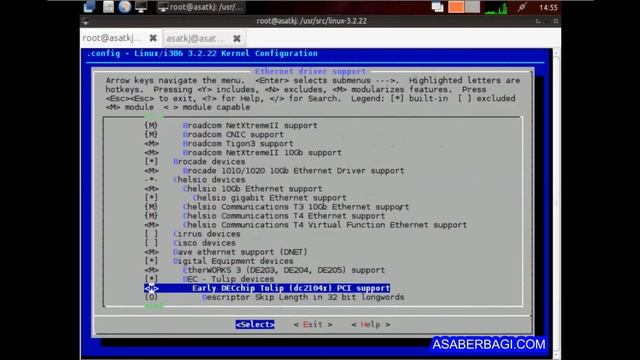Select the "Chelsio devices" entry
This screenshot has width=640, height=360.
(209, 180)
